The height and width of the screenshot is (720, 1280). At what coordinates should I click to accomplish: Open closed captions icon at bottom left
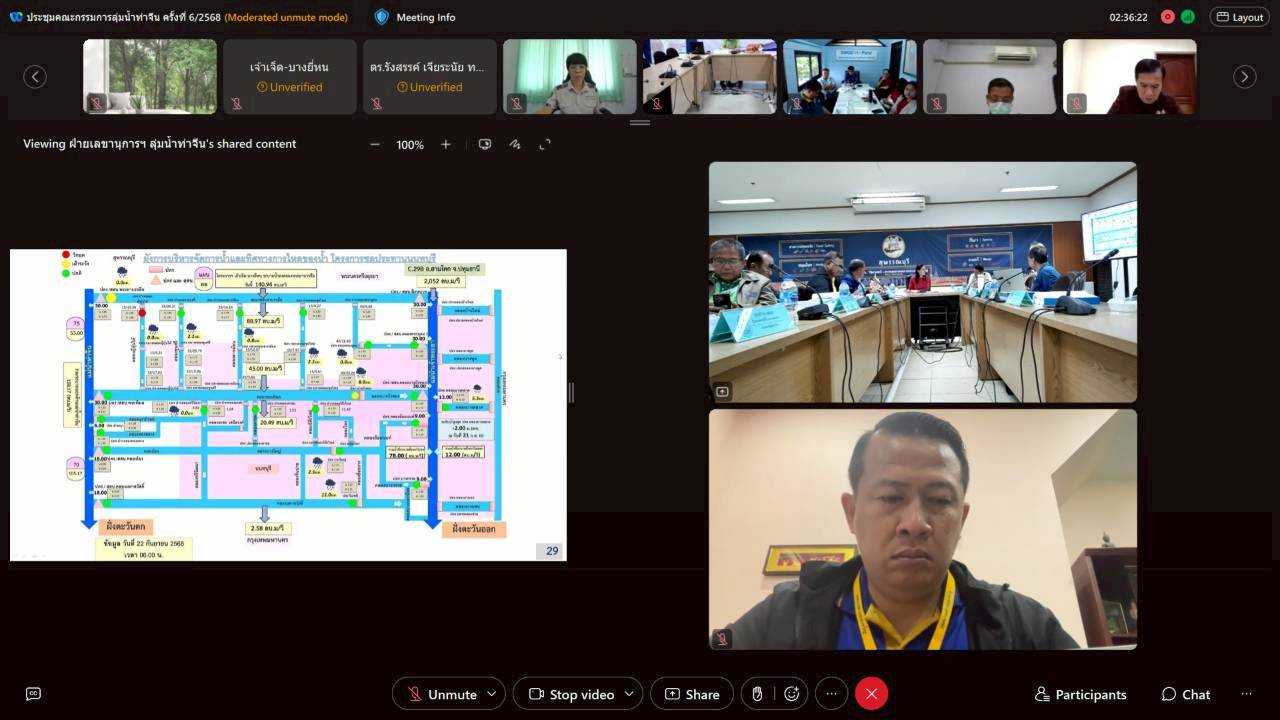pos(33,694)
